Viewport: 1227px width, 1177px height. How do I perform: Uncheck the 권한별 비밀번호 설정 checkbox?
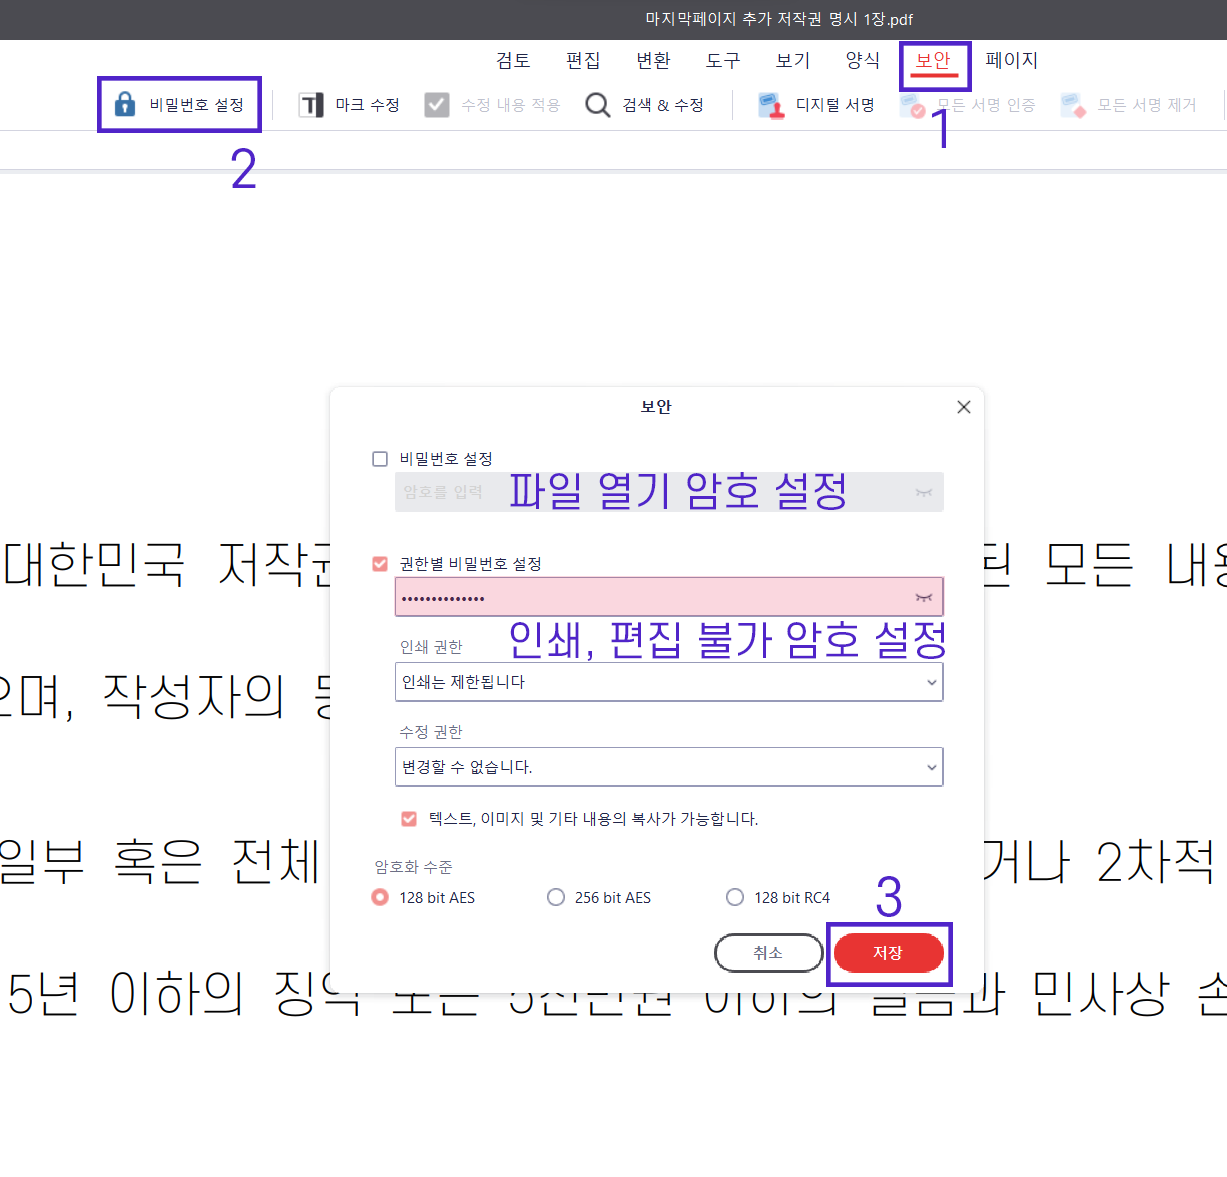point(380,564)
